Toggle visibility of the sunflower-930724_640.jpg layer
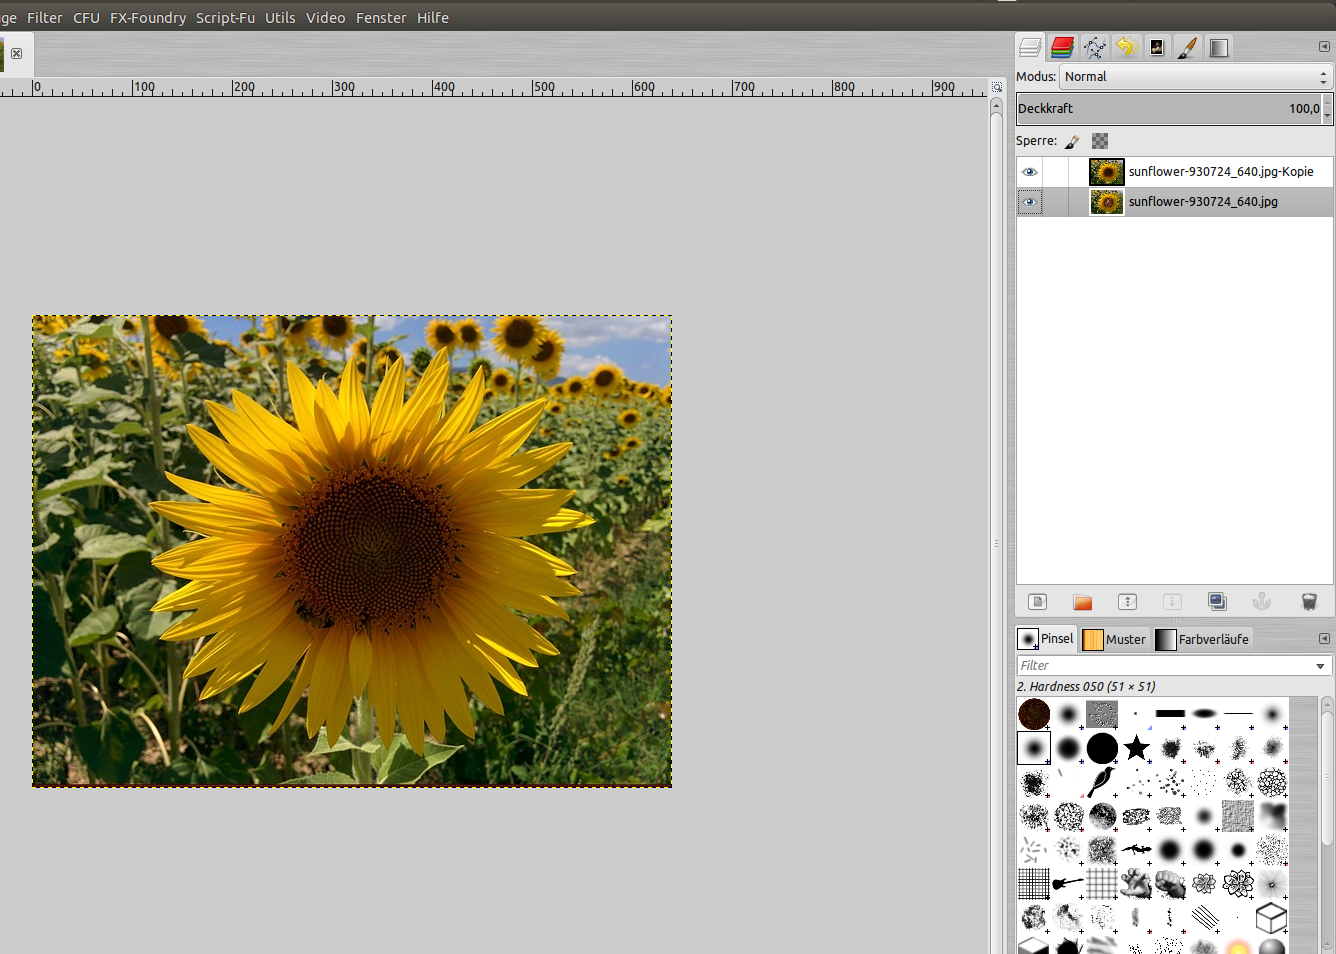This screenshot has height=954, width=1336. point(1029,202)
